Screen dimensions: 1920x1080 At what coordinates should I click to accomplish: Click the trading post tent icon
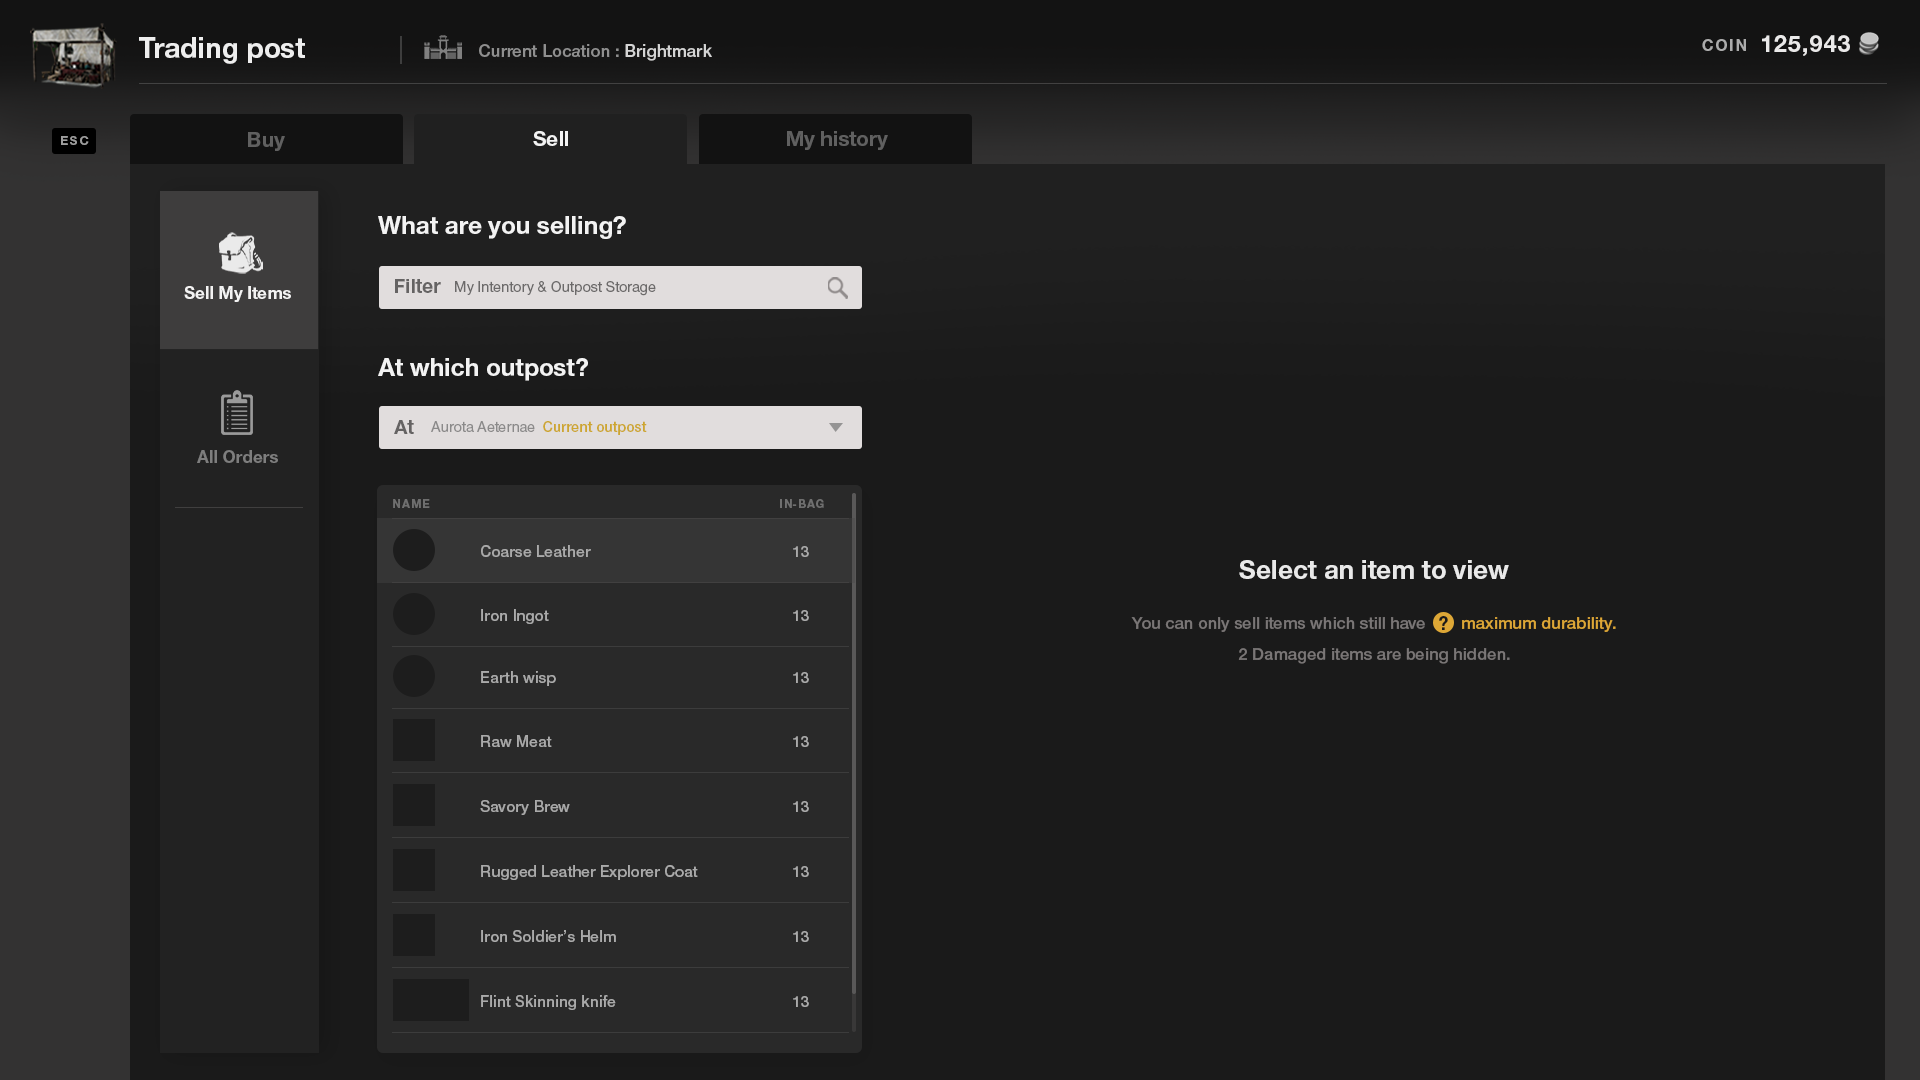coord(72,55)
